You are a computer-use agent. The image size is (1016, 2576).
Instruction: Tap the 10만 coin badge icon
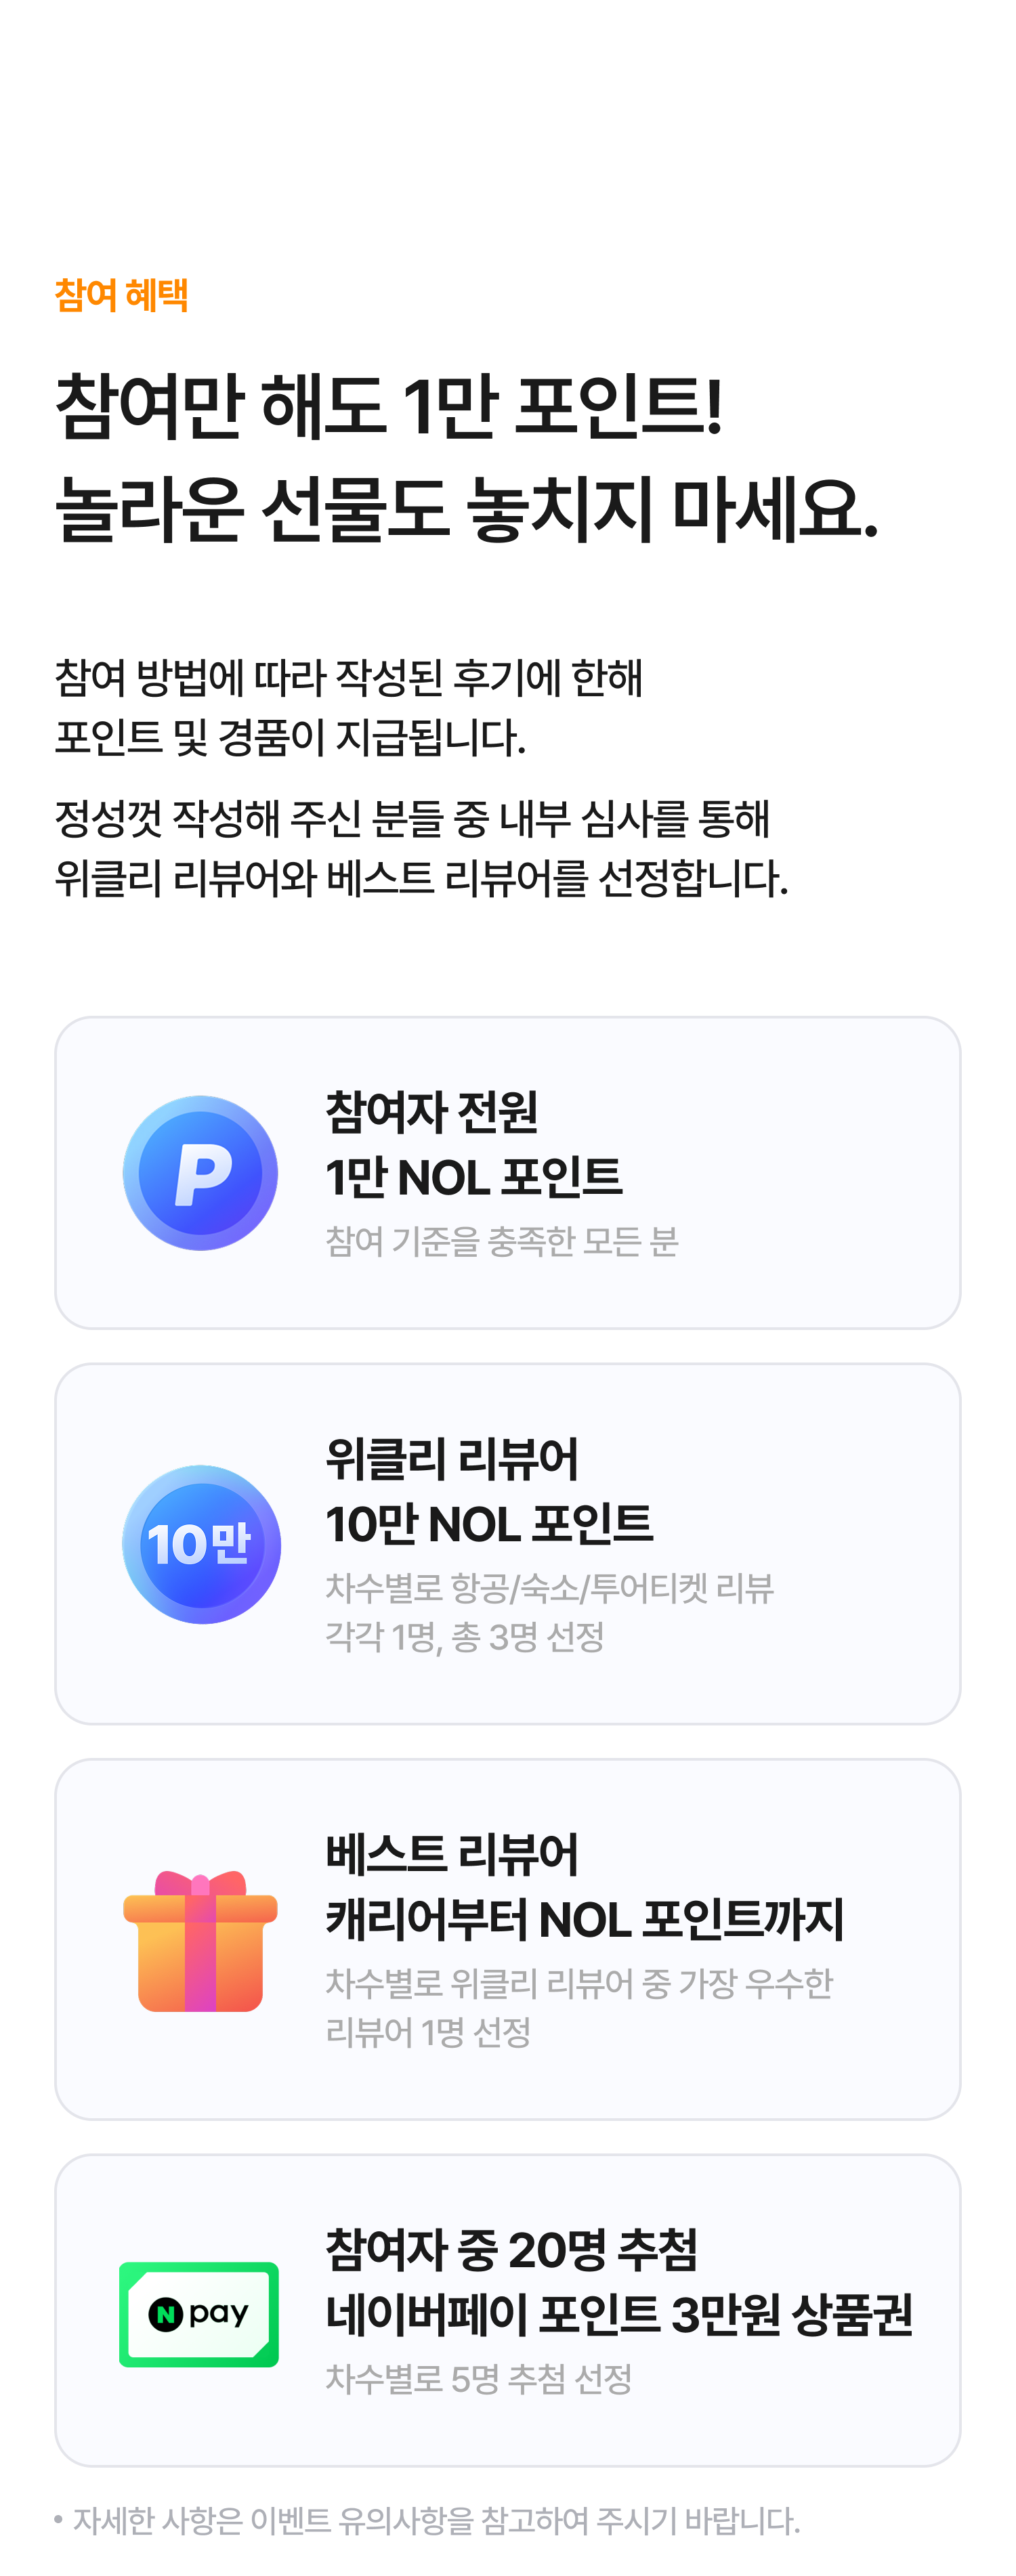tap(200, 1543)
